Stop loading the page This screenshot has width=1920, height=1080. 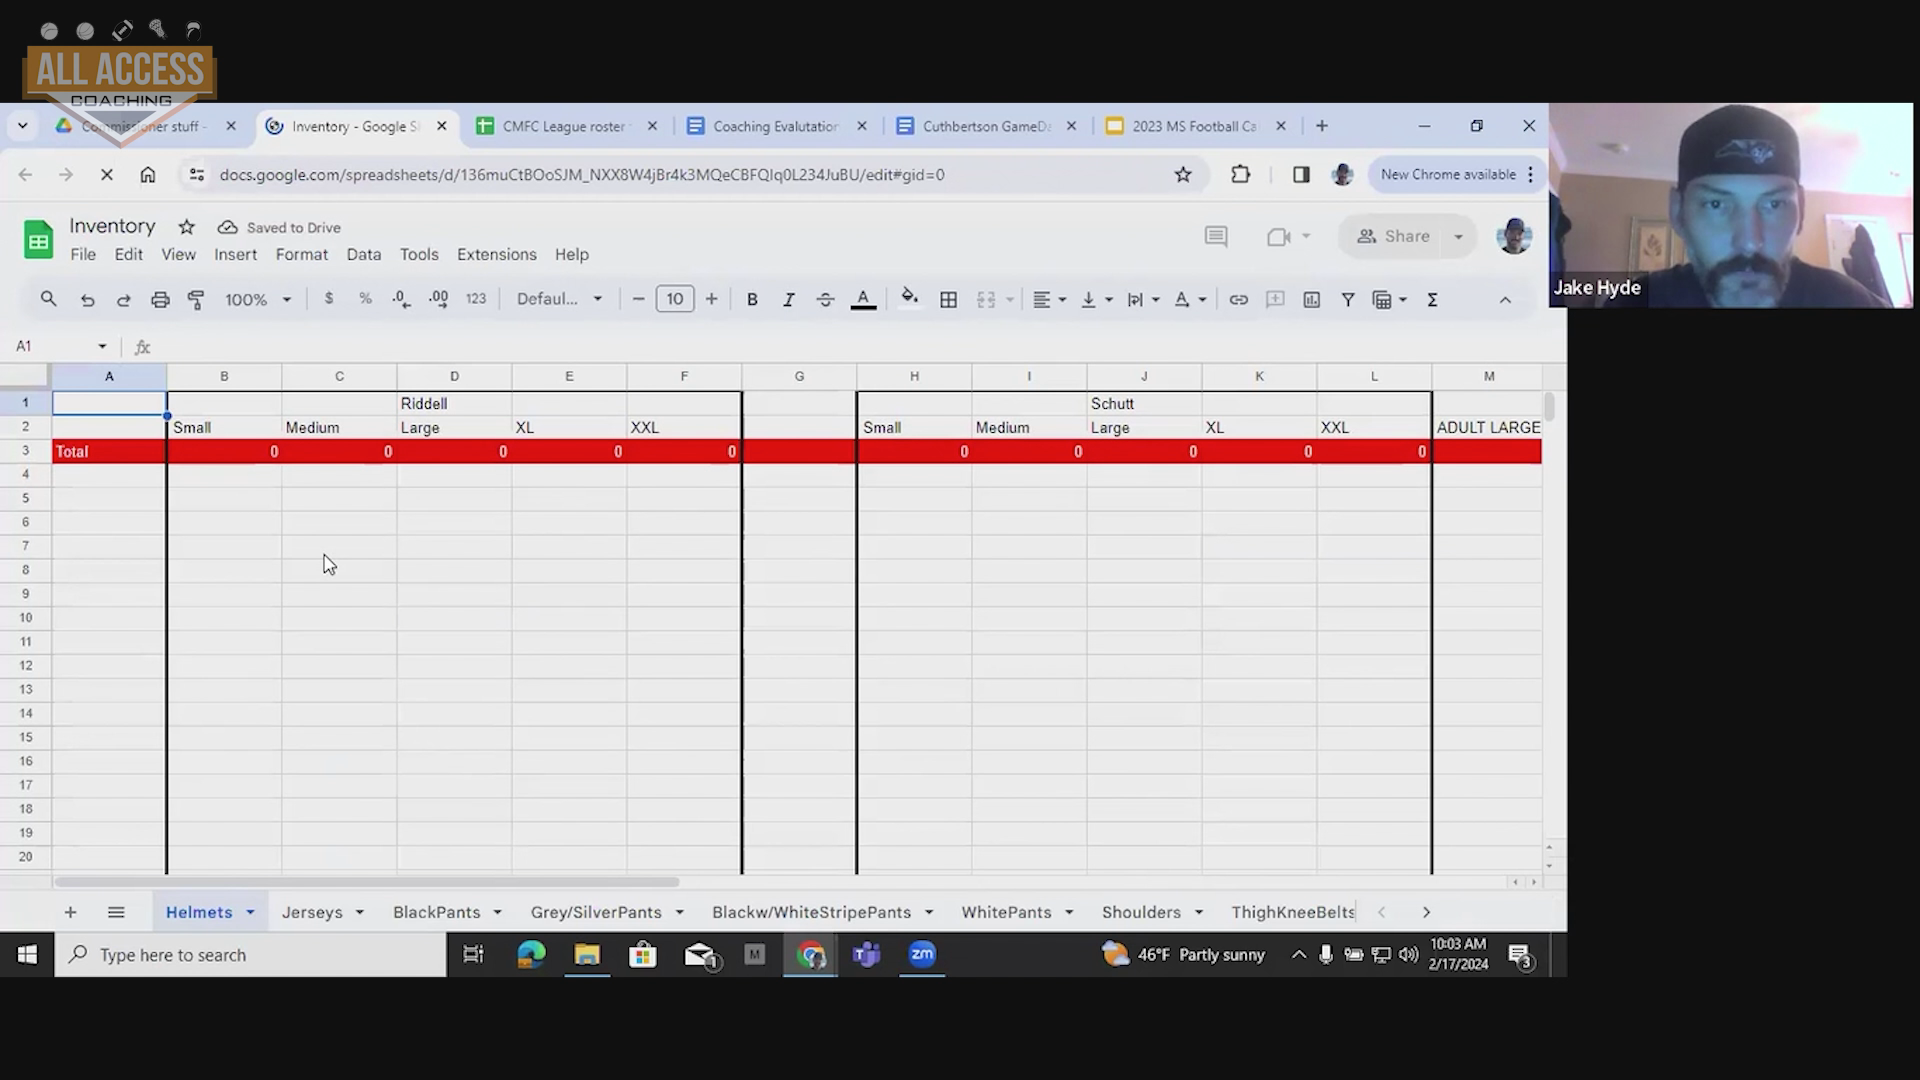tap(107, 175)
